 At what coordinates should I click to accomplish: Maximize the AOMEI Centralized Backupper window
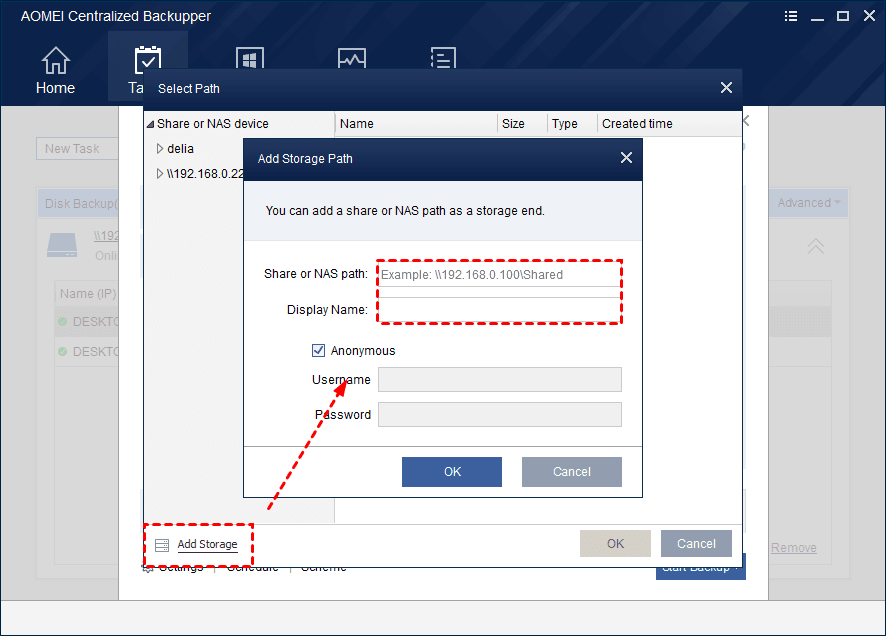click(843, 16)
